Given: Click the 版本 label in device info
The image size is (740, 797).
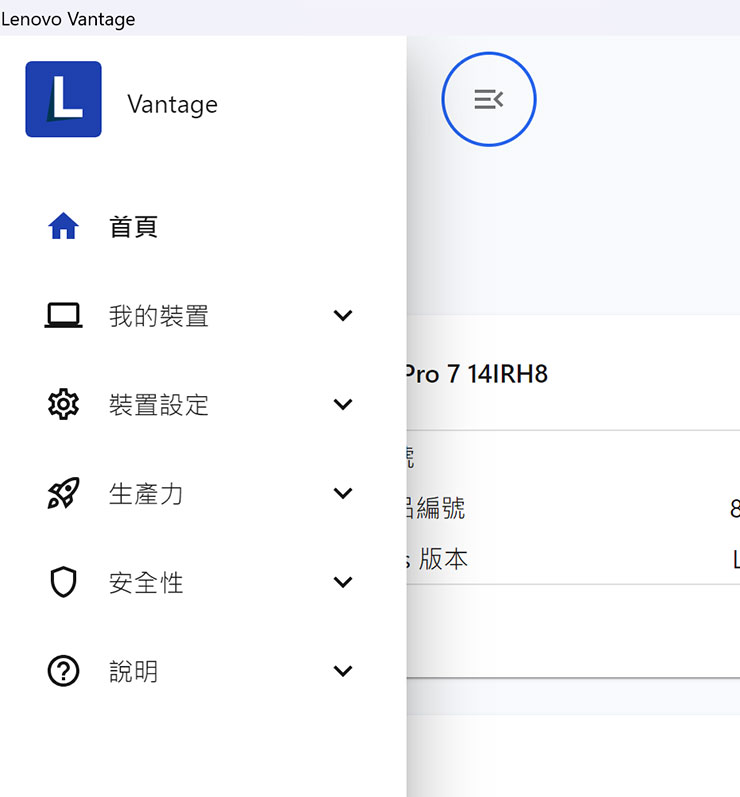Looking at the screenshot, I should pos(443,559).
